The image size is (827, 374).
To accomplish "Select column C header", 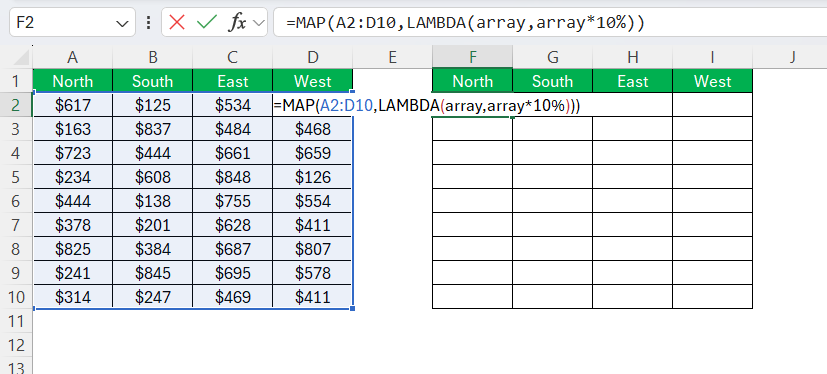I will (x=233, y=57).
